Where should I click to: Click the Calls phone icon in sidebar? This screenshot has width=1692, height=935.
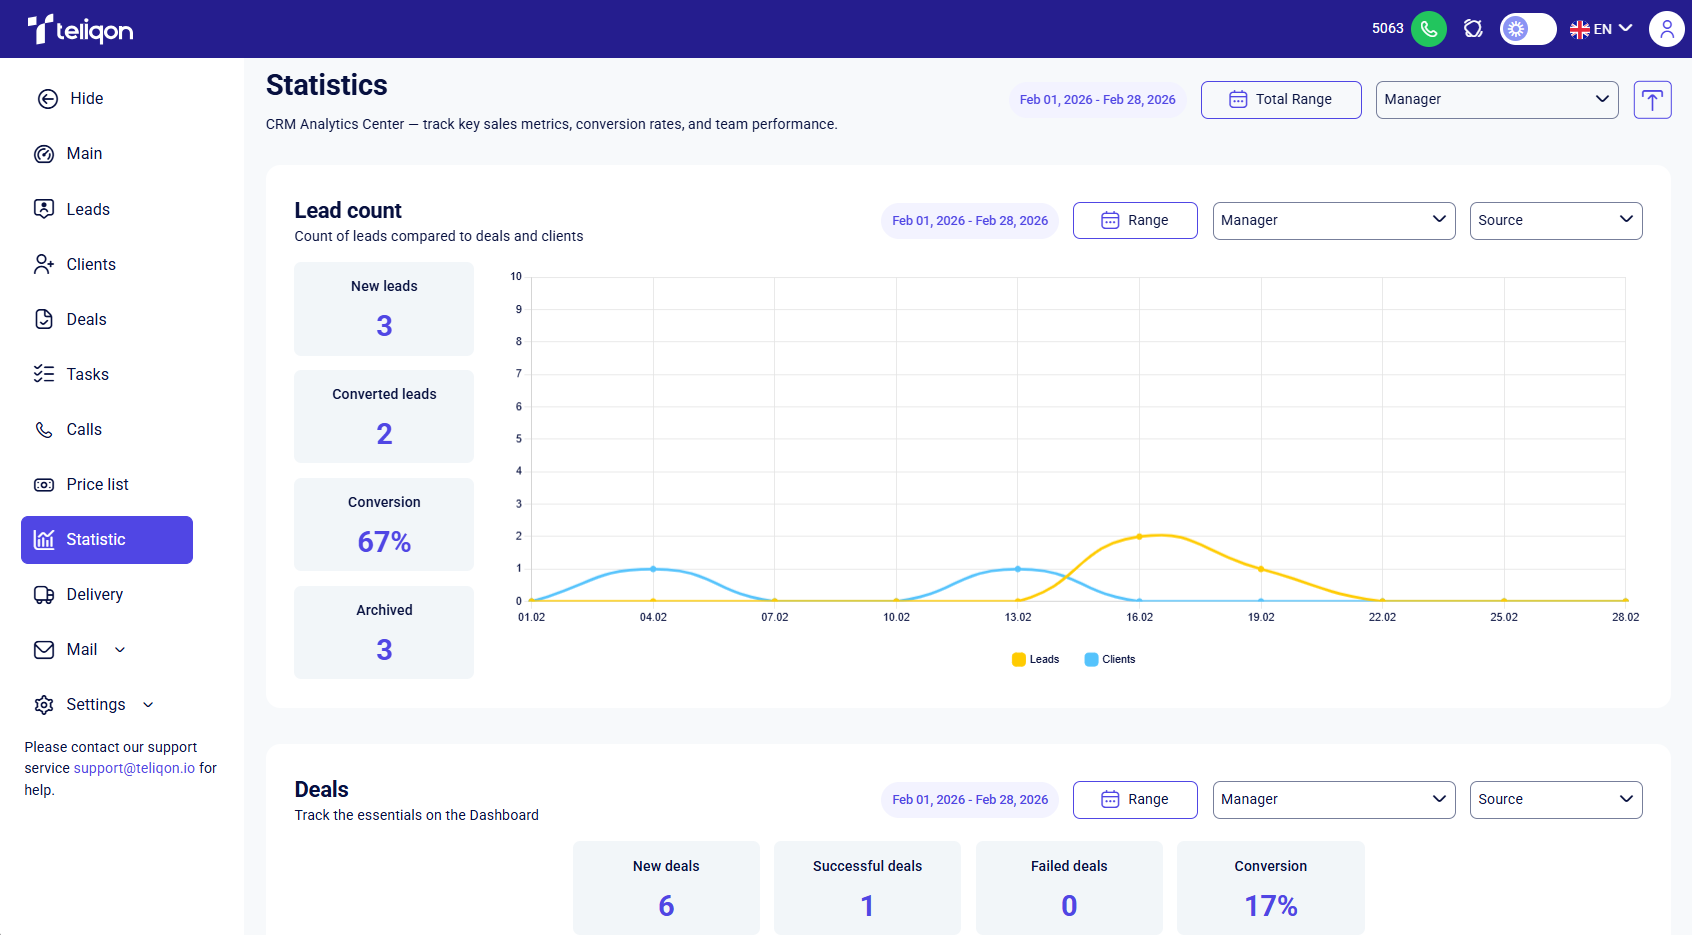click(x=44, y=430)
